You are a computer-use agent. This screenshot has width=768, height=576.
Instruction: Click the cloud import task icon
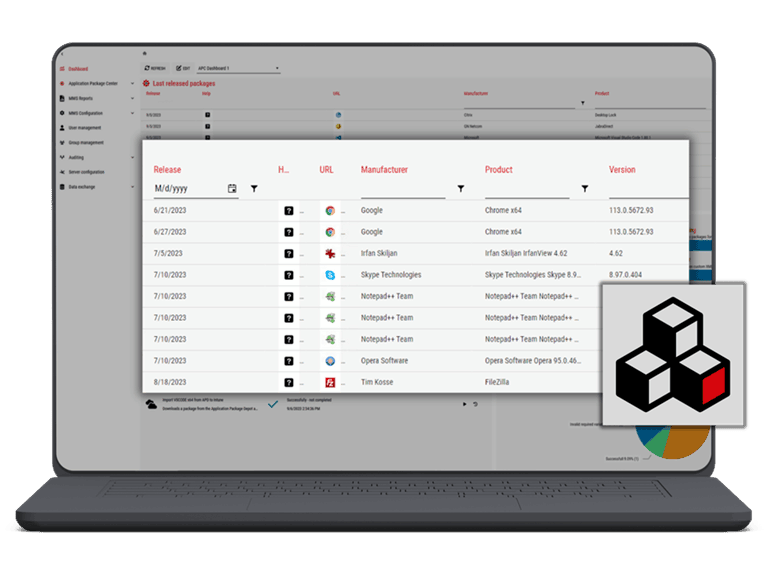coord(151,404)
